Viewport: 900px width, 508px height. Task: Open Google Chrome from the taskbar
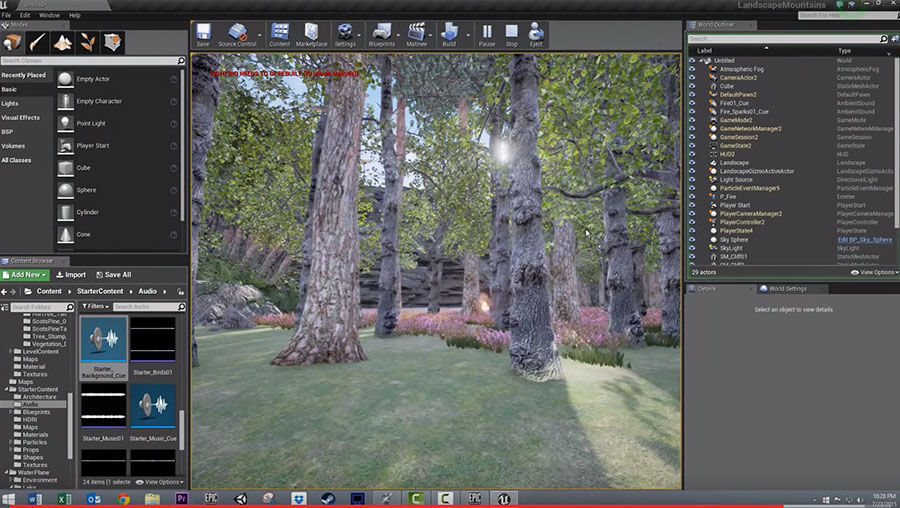click(123, 498)
